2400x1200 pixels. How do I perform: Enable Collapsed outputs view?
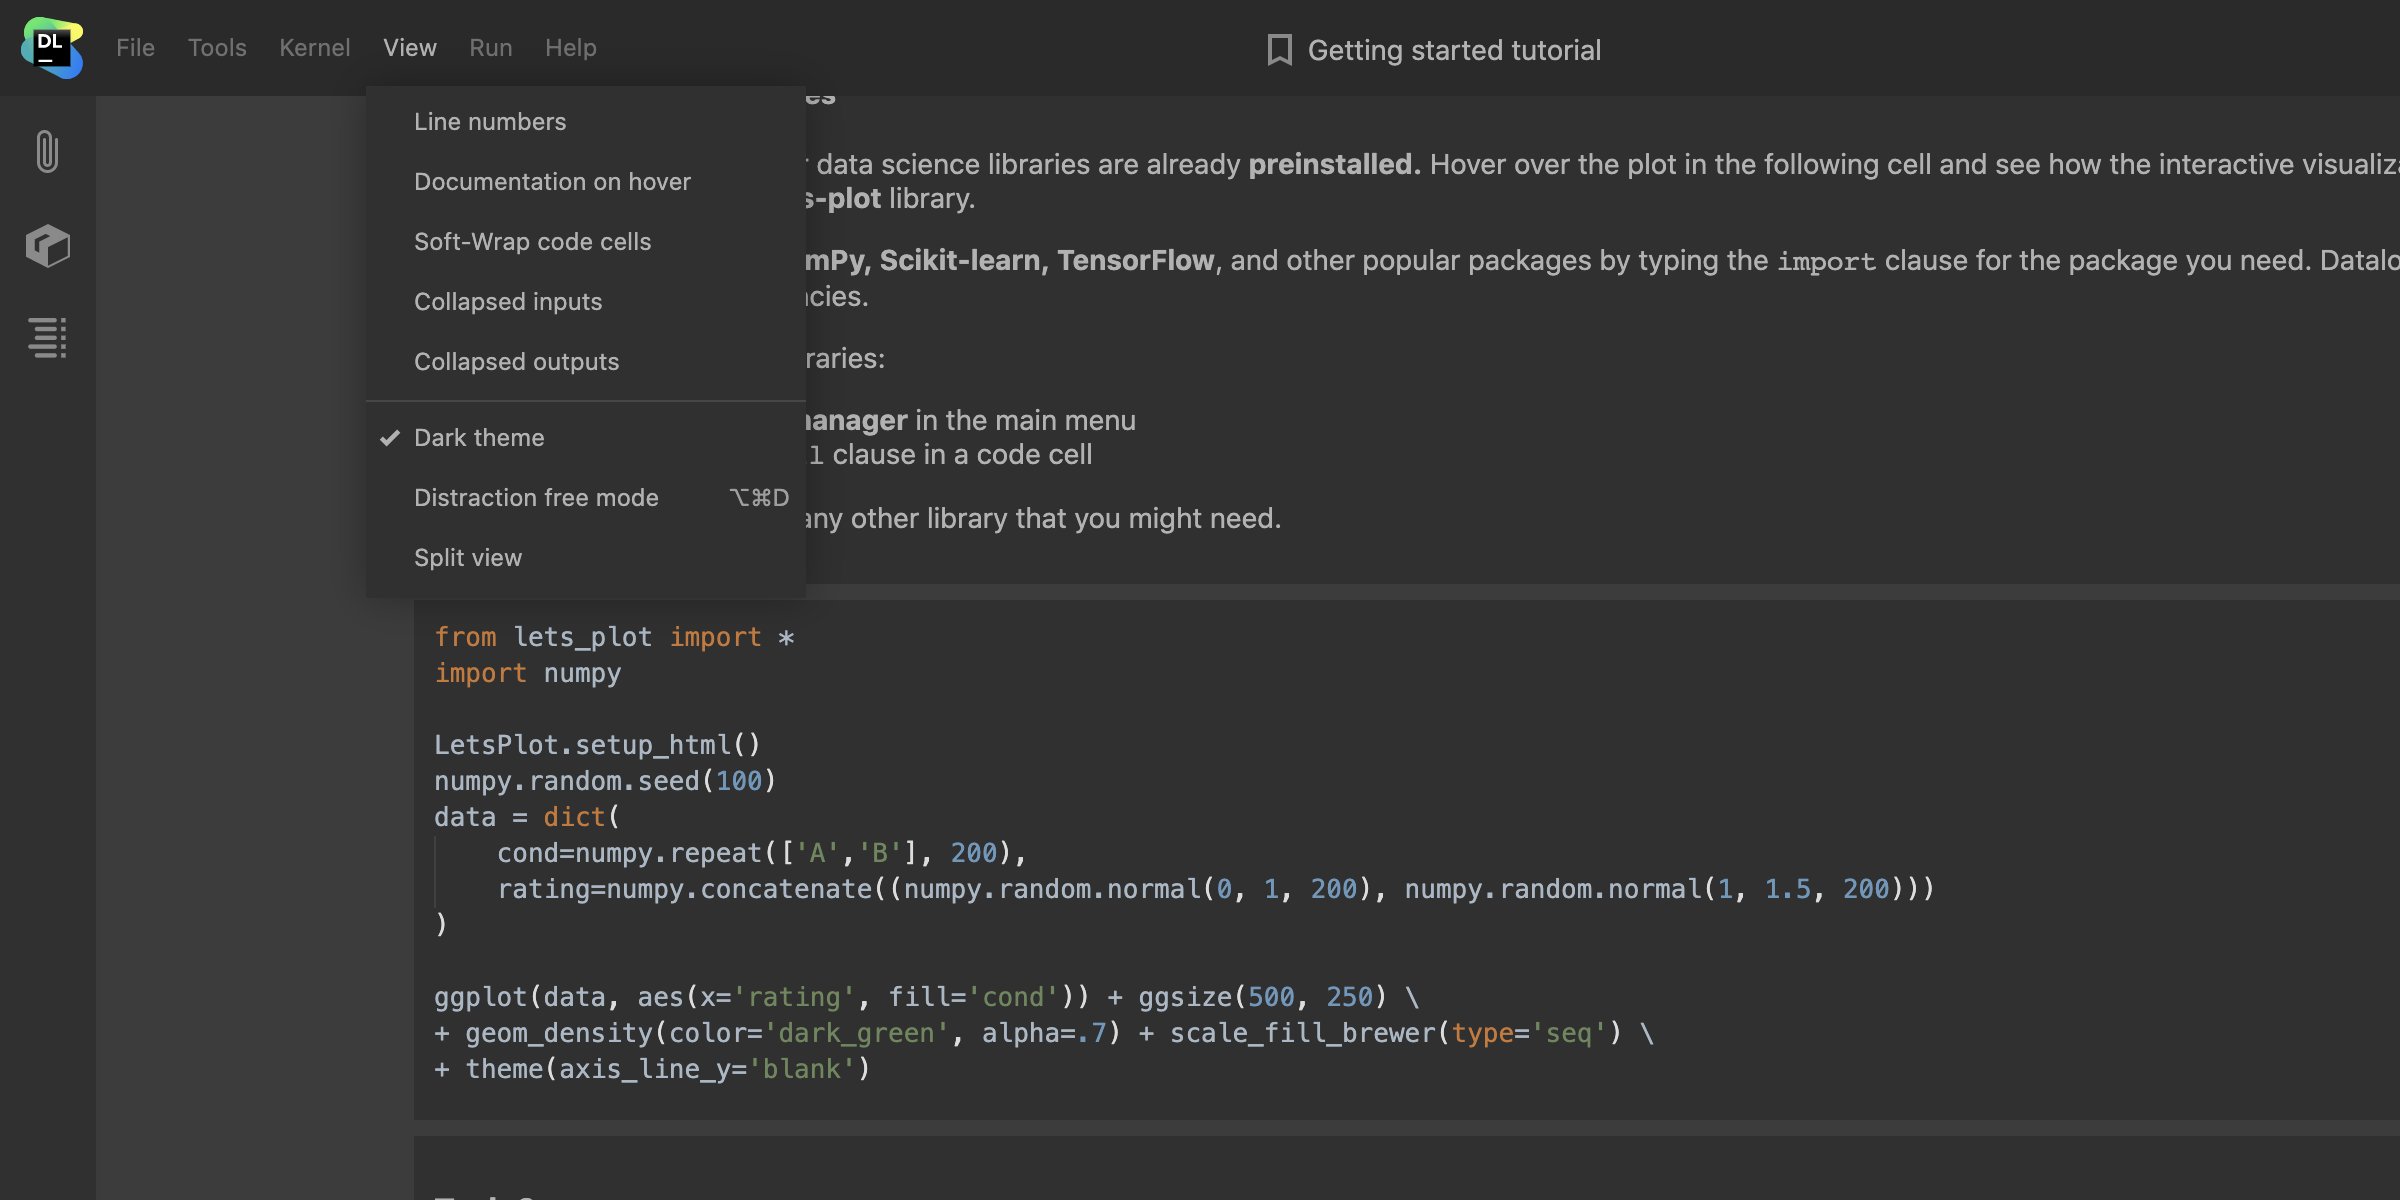pos(516,363)
